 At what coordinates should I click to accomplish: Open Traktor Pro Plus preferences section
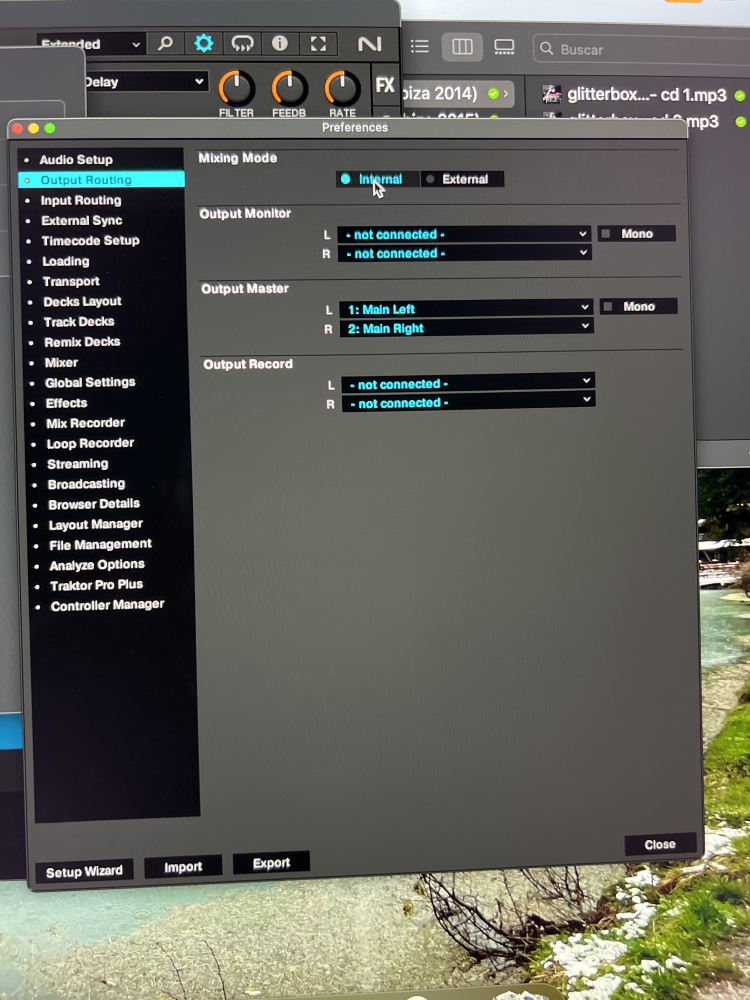pos(96,584)
